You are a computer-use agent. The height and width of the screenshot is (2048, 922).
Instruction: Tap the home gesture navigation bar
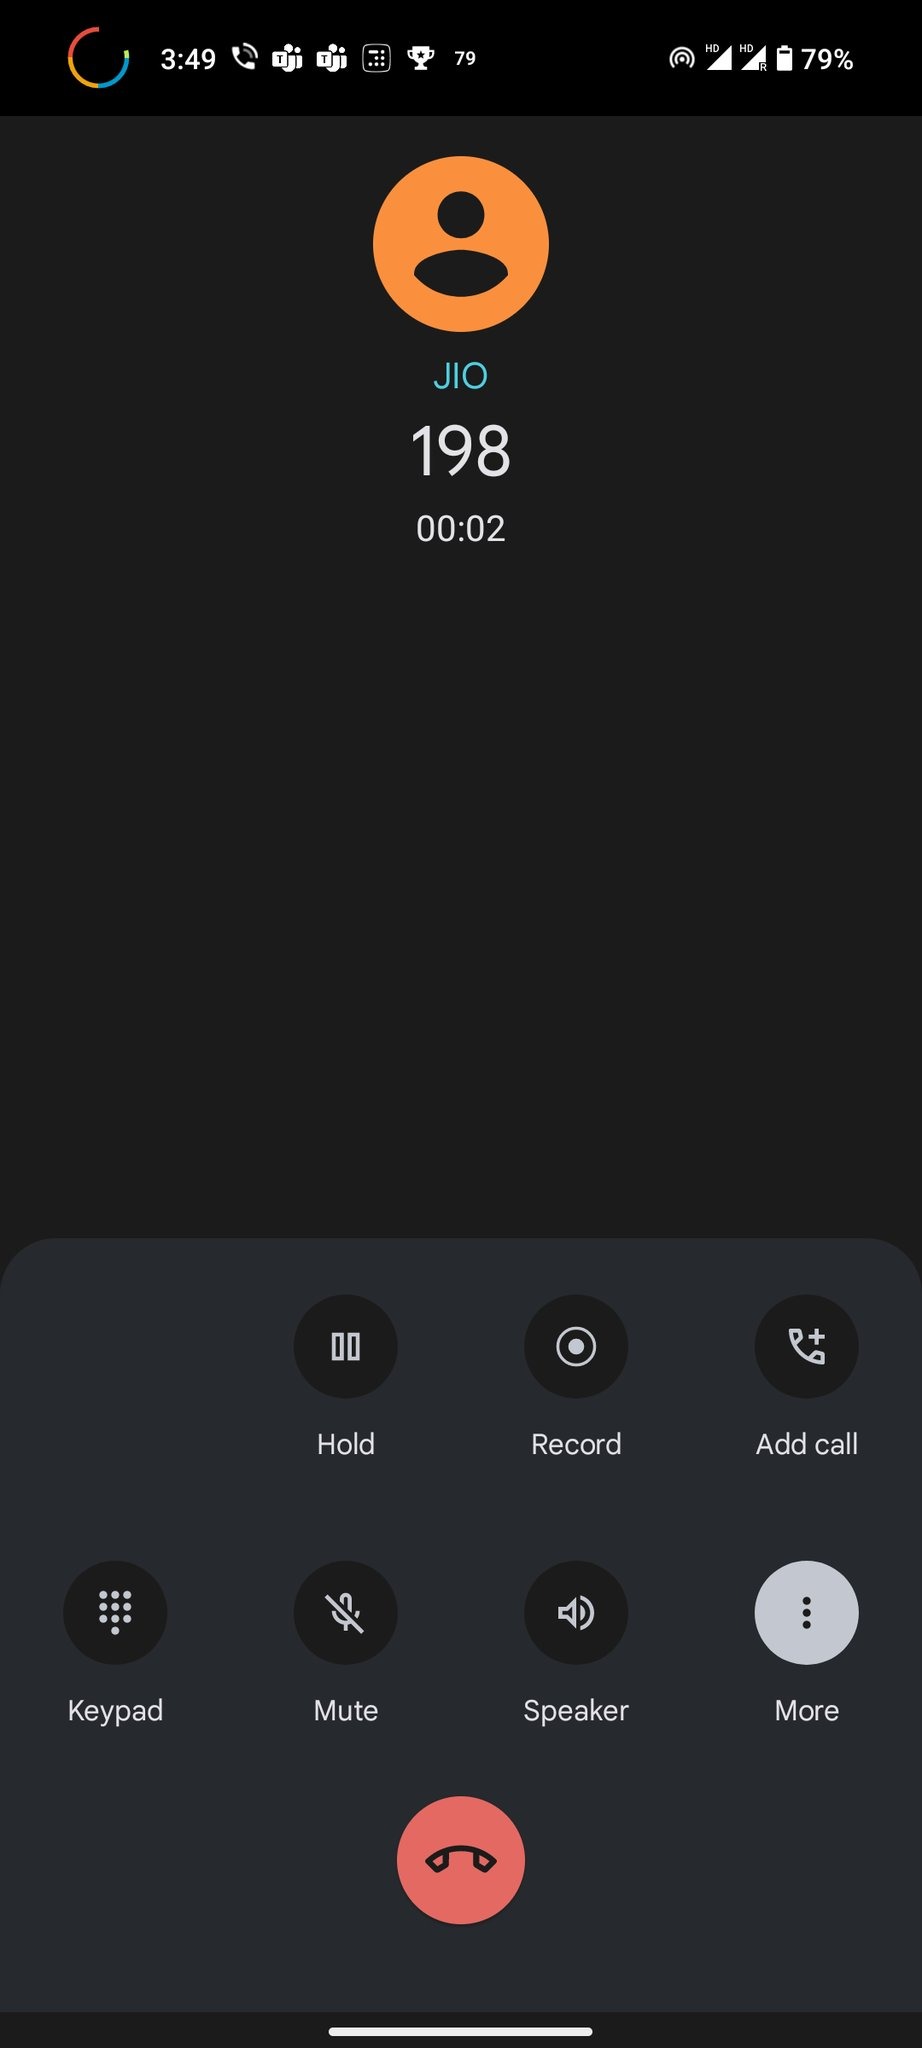click(461, 2031)
